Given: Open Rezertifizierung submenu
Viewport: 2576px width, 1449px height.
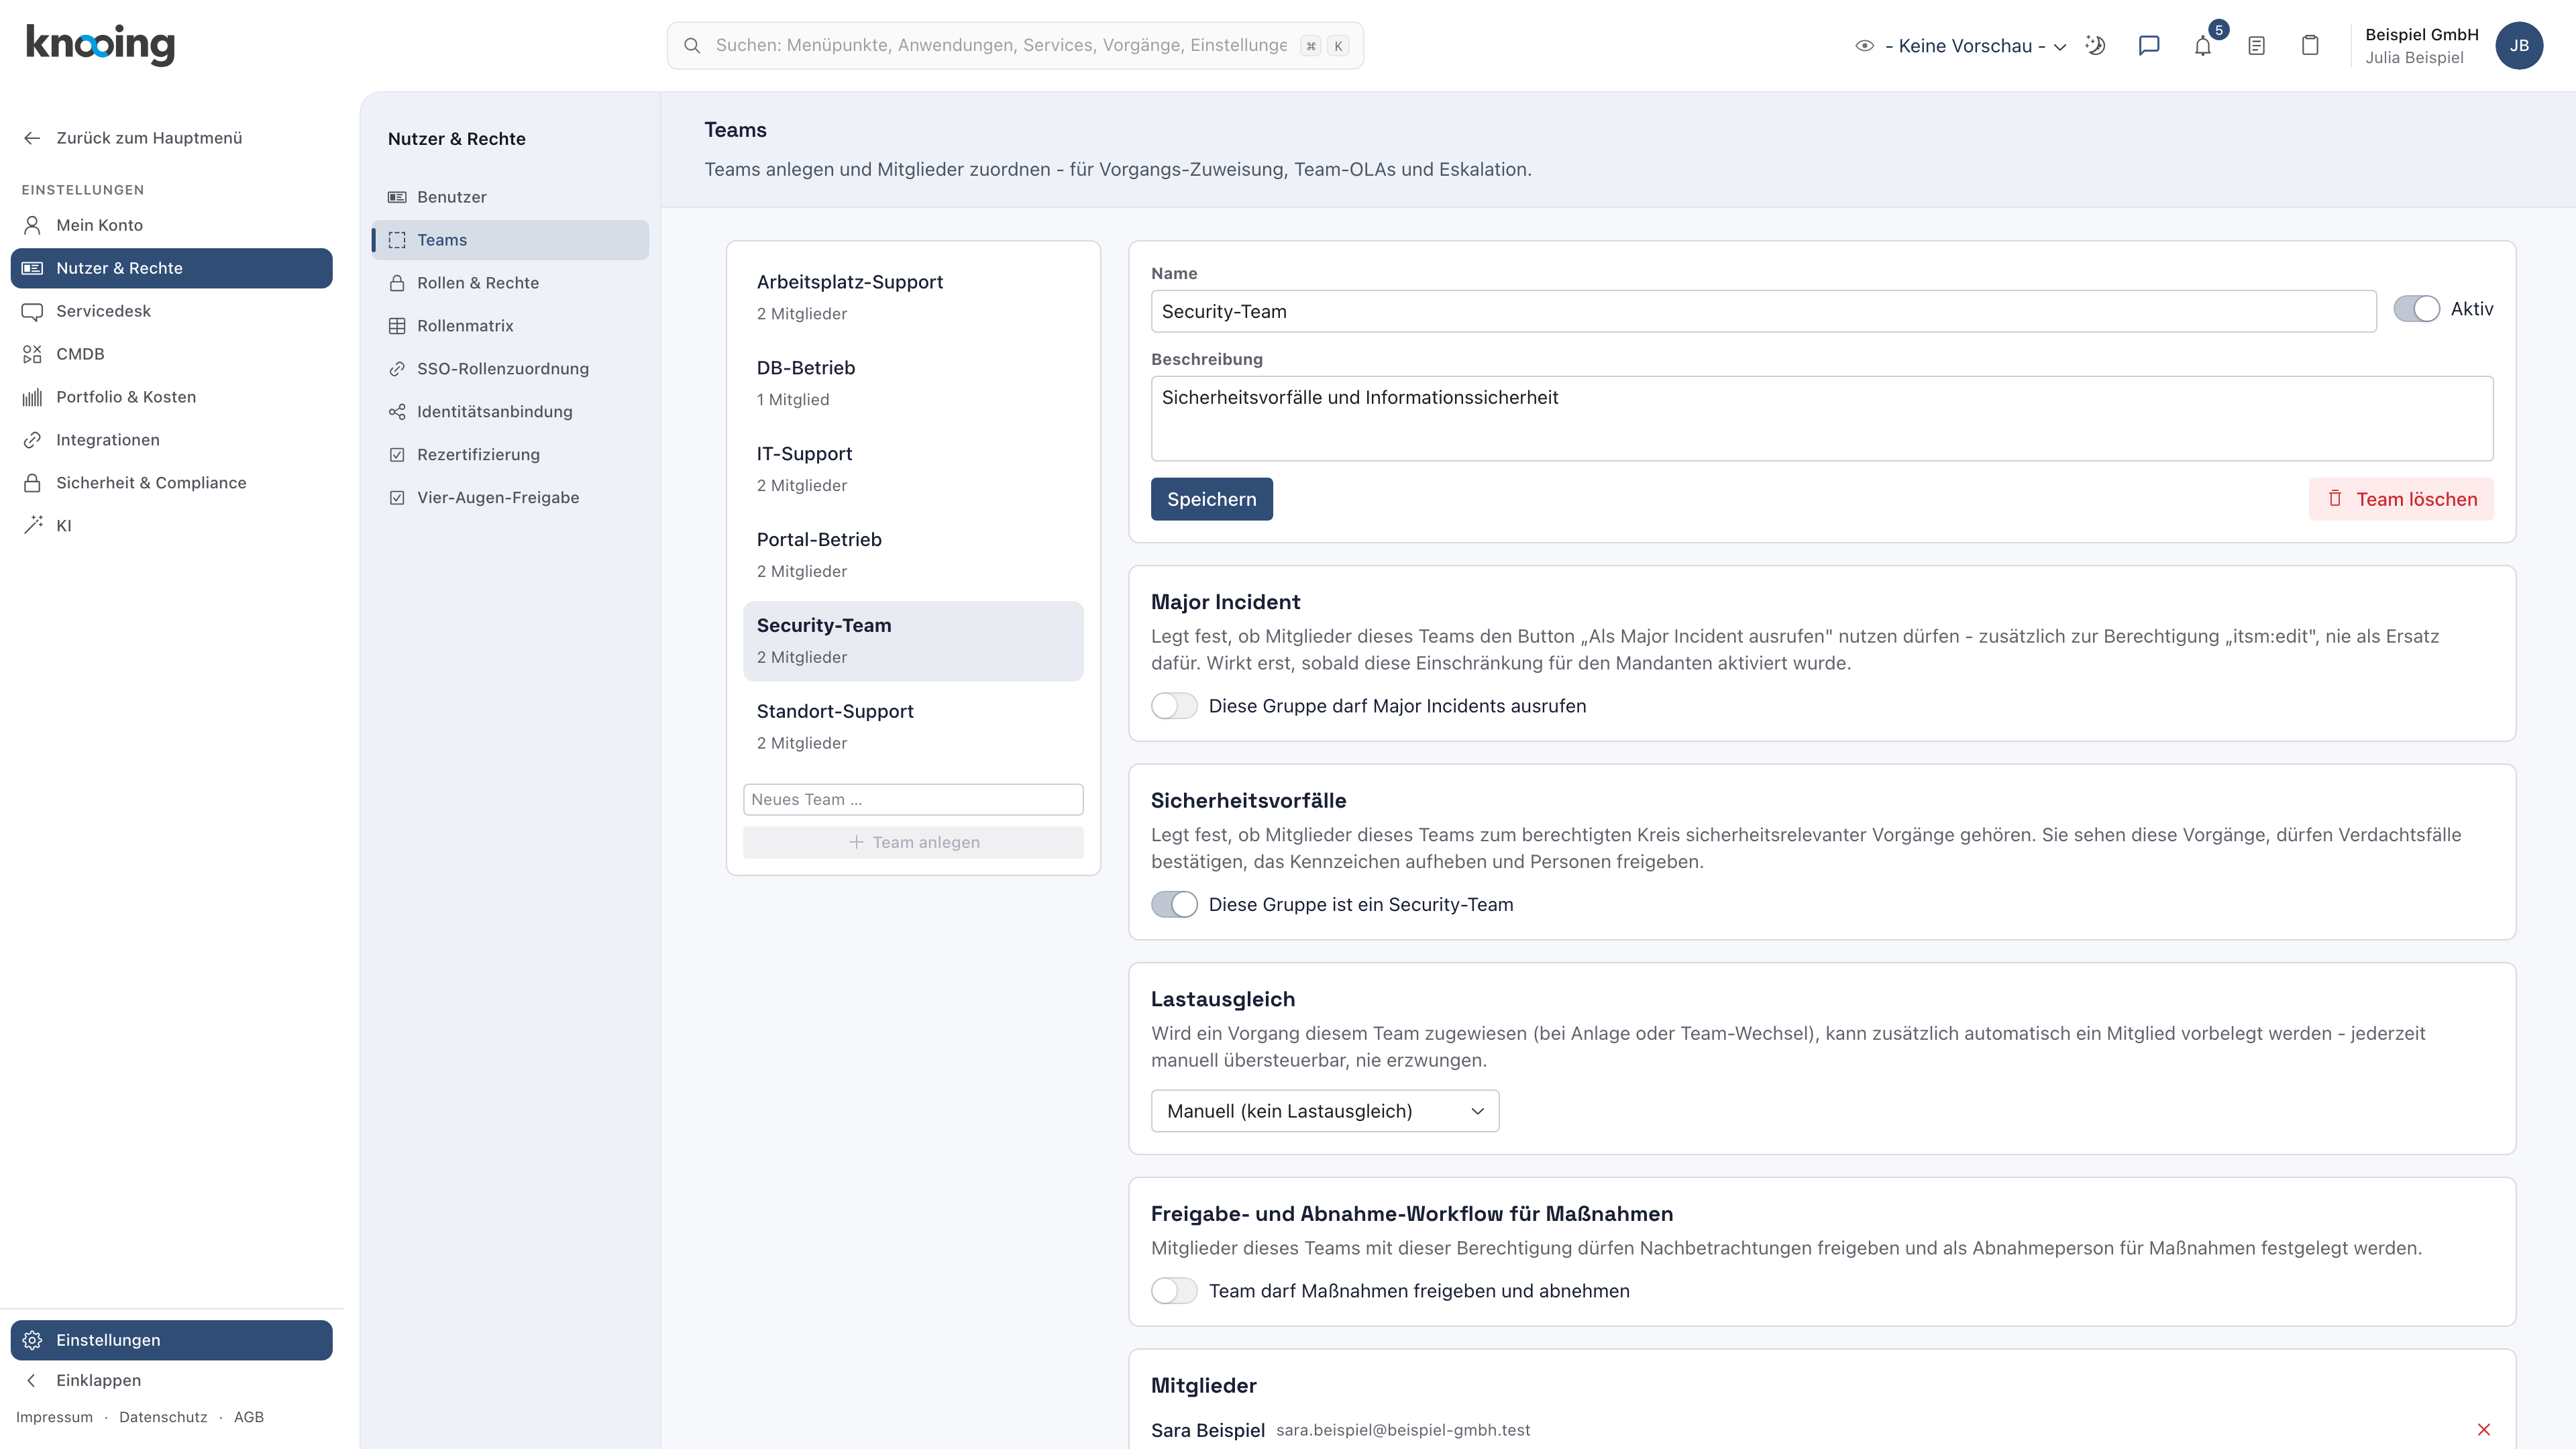Looking at the screenshot, I should coord(510,455).
